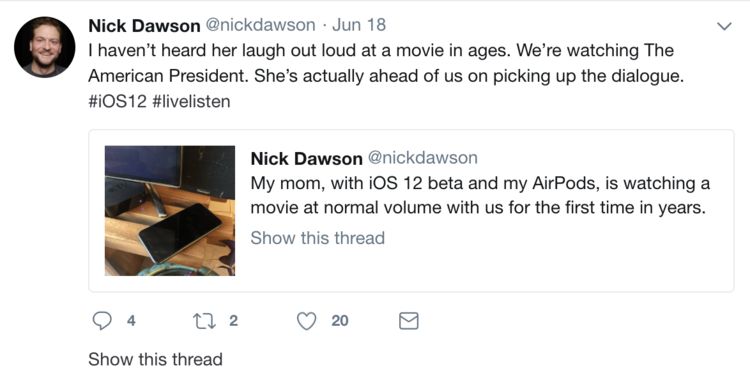Open Nick Dawson's name in the quoted tweet
The height and width of the screenshot is (382, 750).
point(307,159)
